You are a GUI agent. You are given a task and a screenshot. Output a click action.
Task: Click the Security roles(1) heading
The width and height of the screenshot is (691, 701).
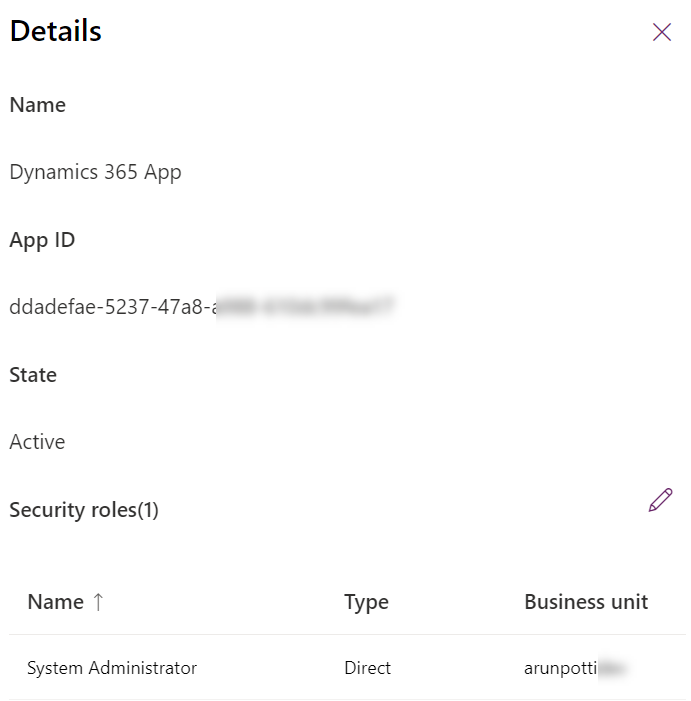[84, 510]
